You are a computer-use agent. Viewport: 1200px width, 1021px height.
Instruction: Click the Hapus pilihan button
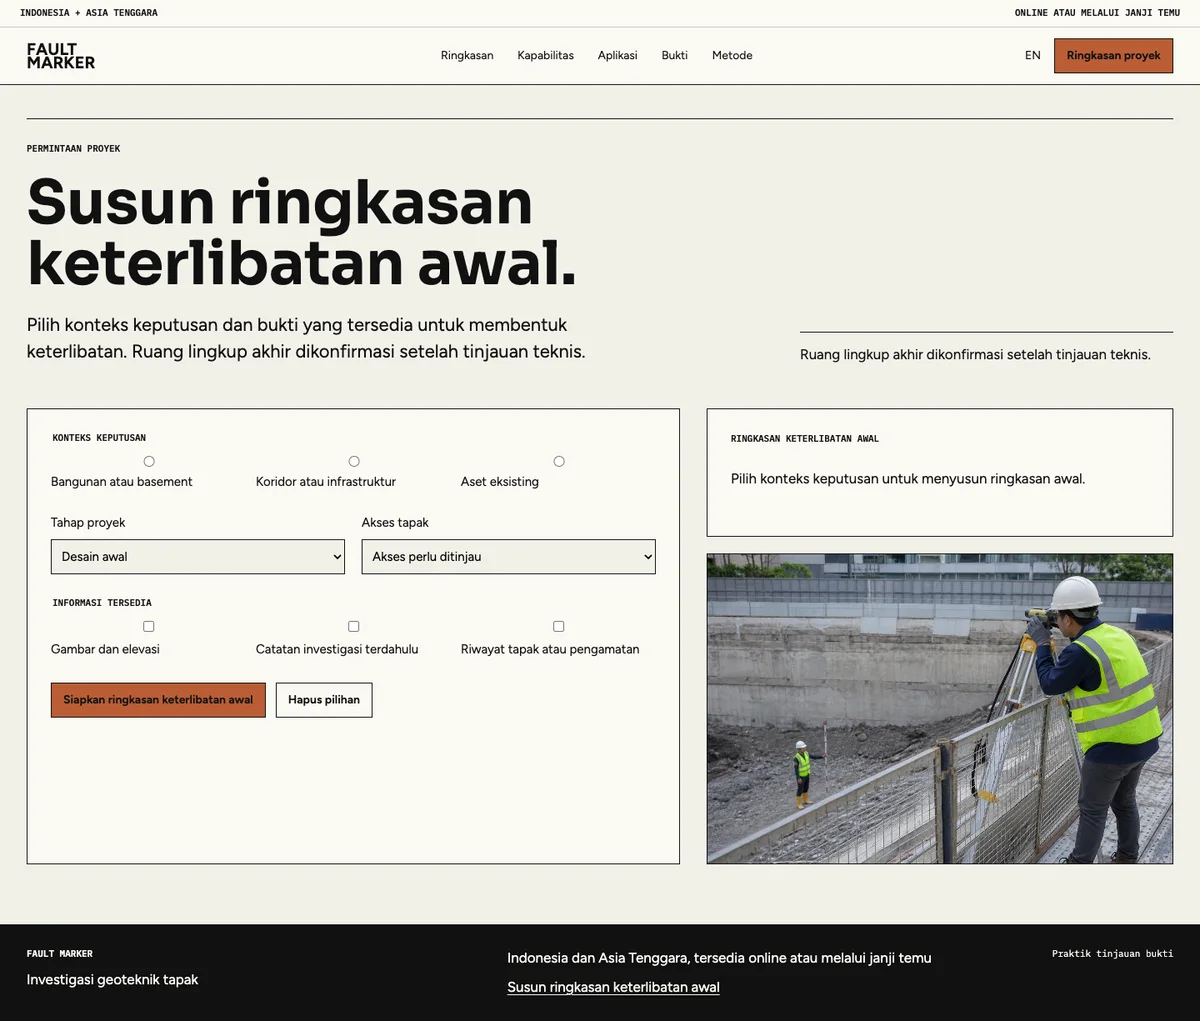[324, 700]
